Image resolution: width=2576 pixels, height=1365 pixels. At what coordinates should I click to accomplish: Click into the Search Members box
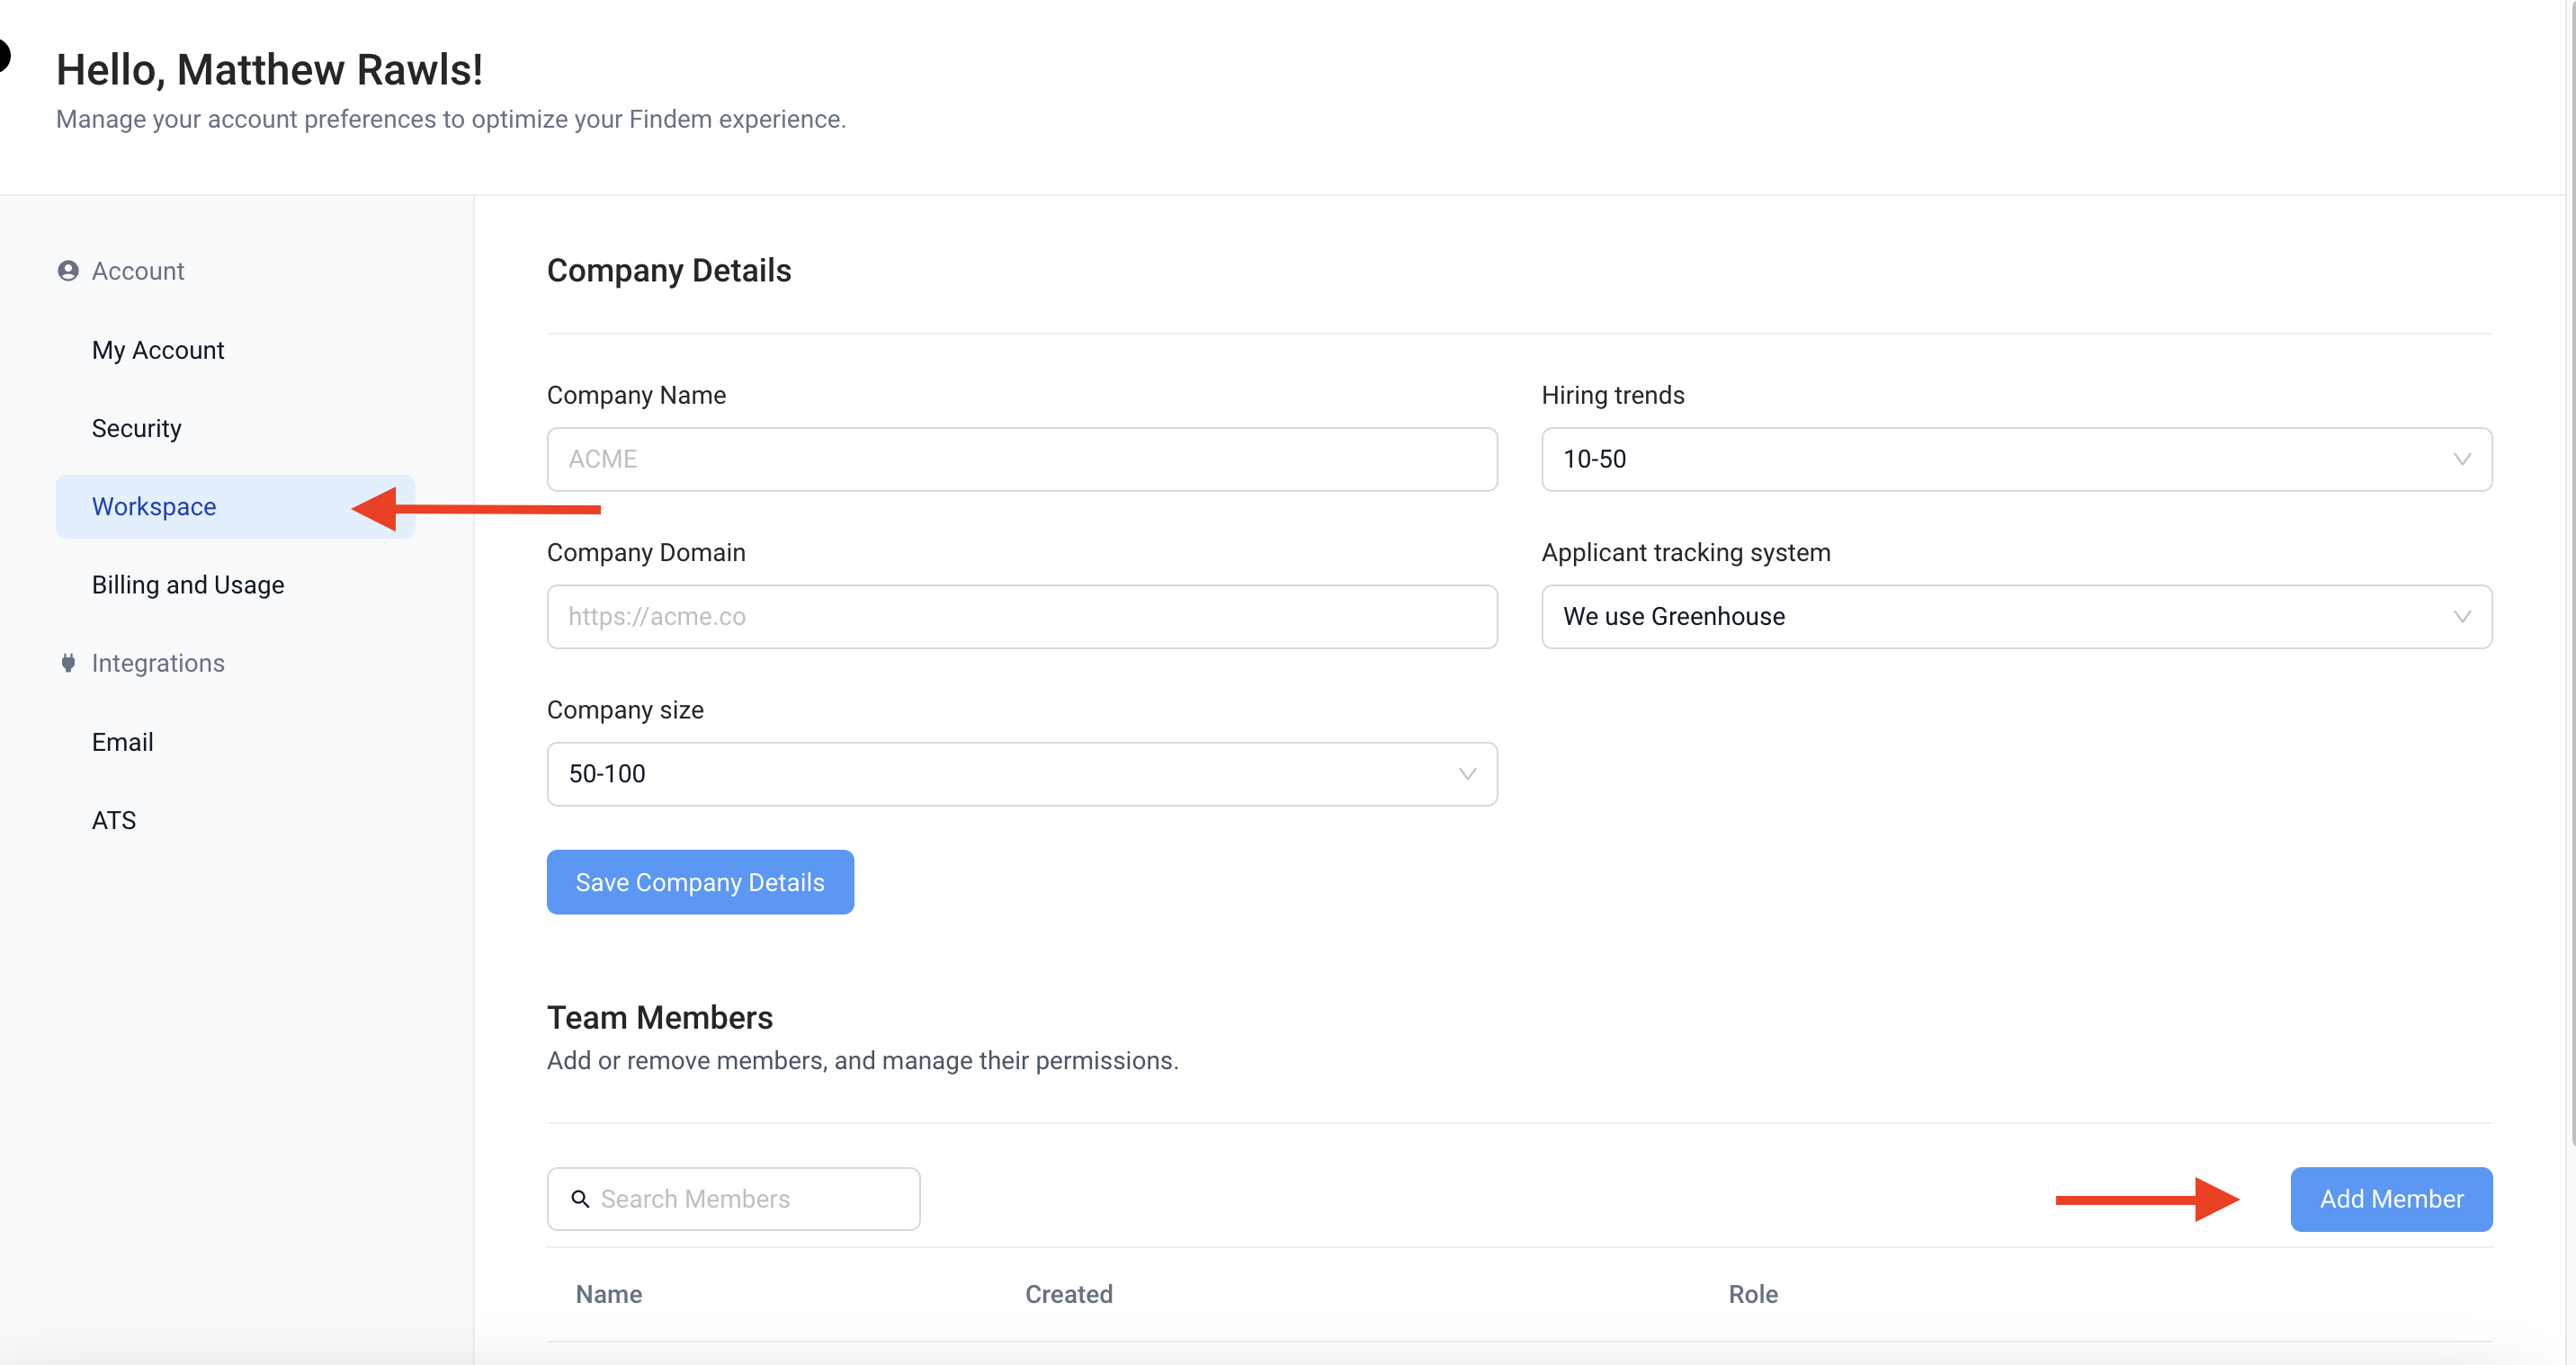(733, 1198)
